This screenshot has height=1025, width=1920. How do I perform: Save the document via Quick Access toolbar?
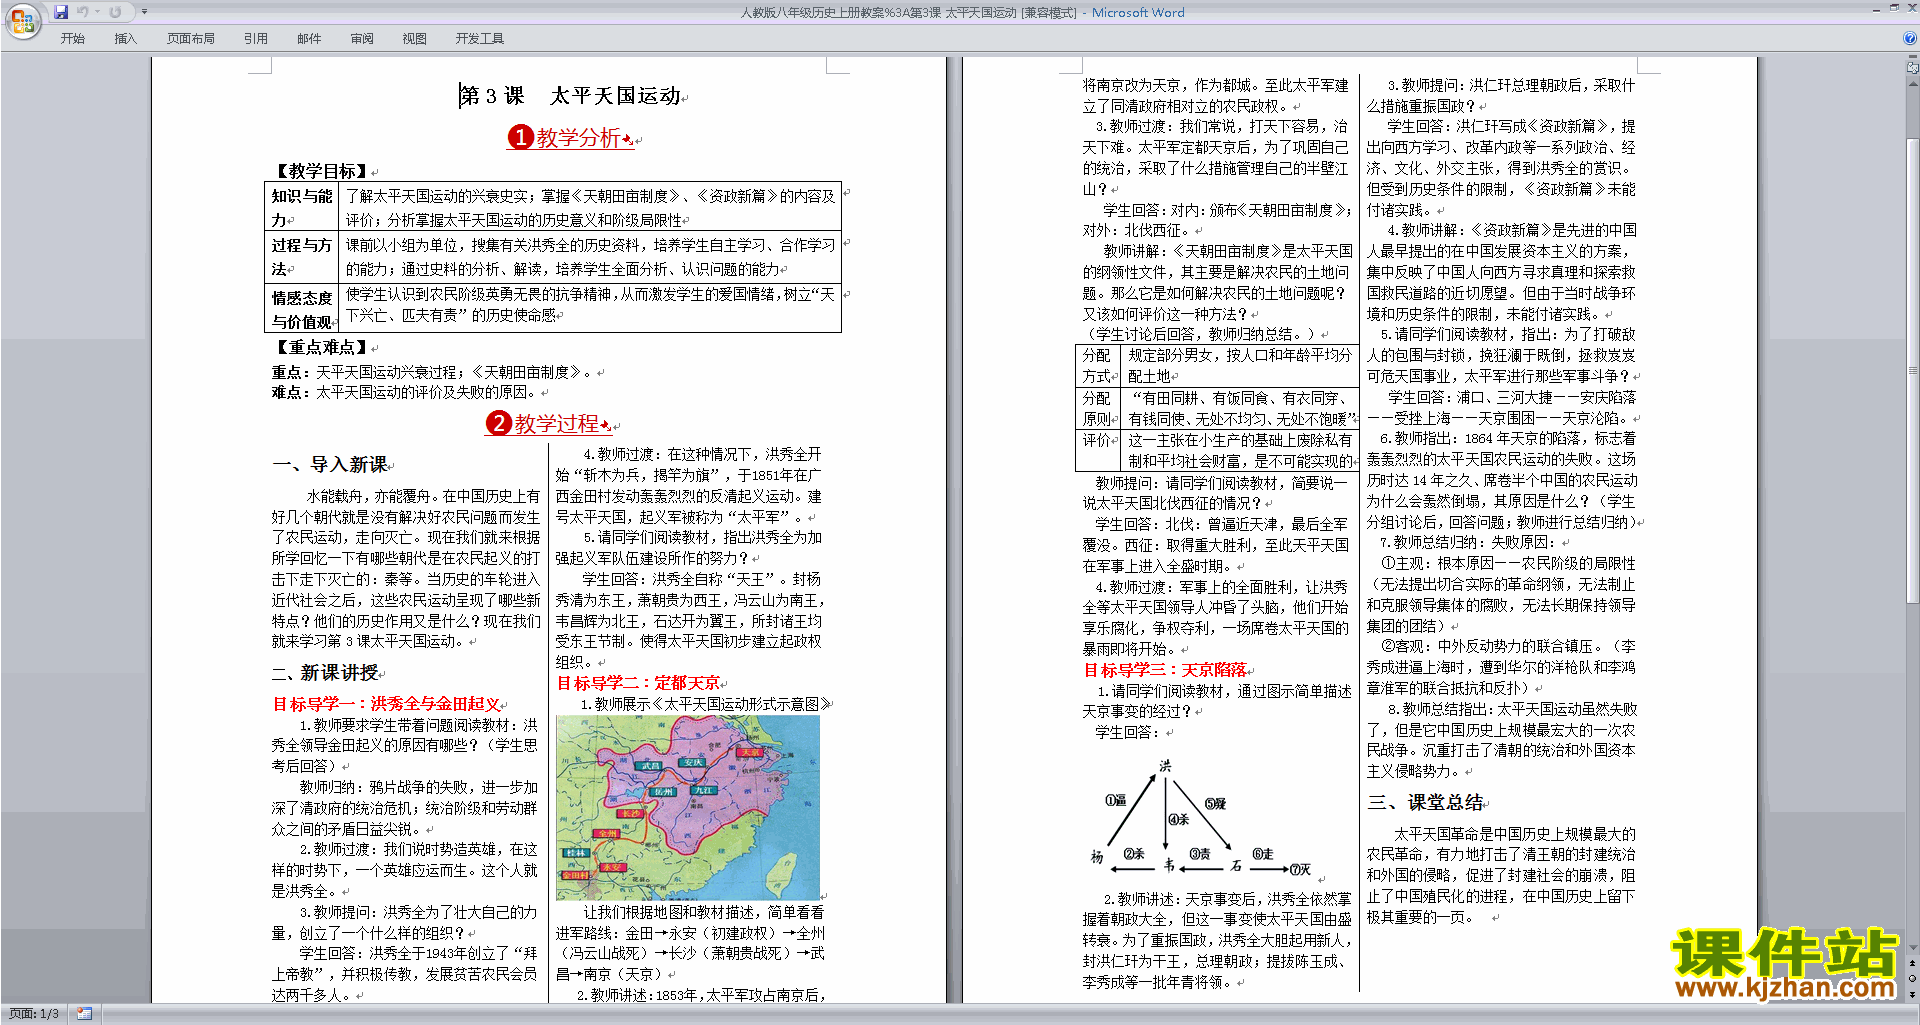point(61,12)
